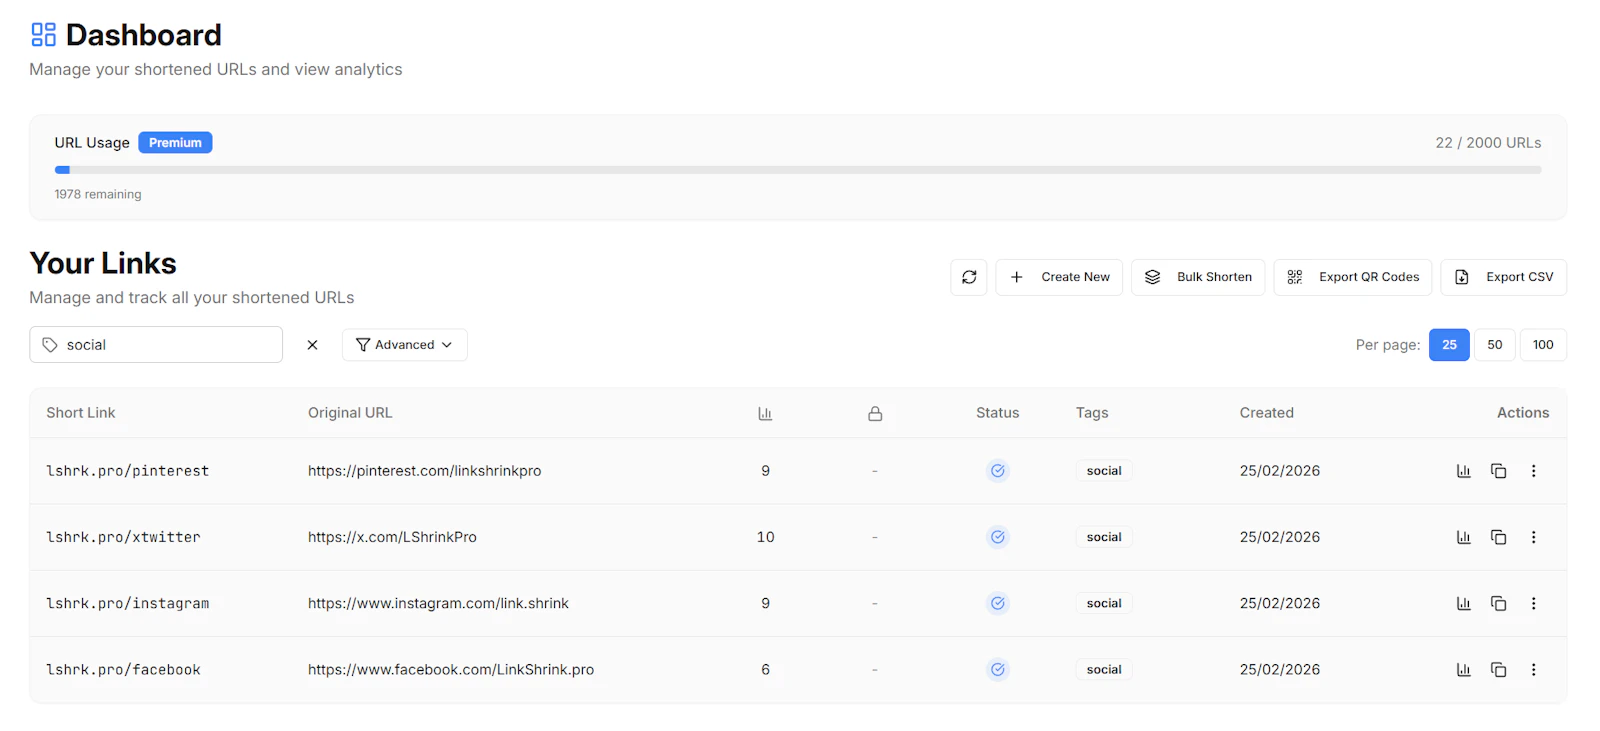1600x731 pixels.
Task: Click the Create New button
Action: pyautogui.click(x=1059, y=277)
